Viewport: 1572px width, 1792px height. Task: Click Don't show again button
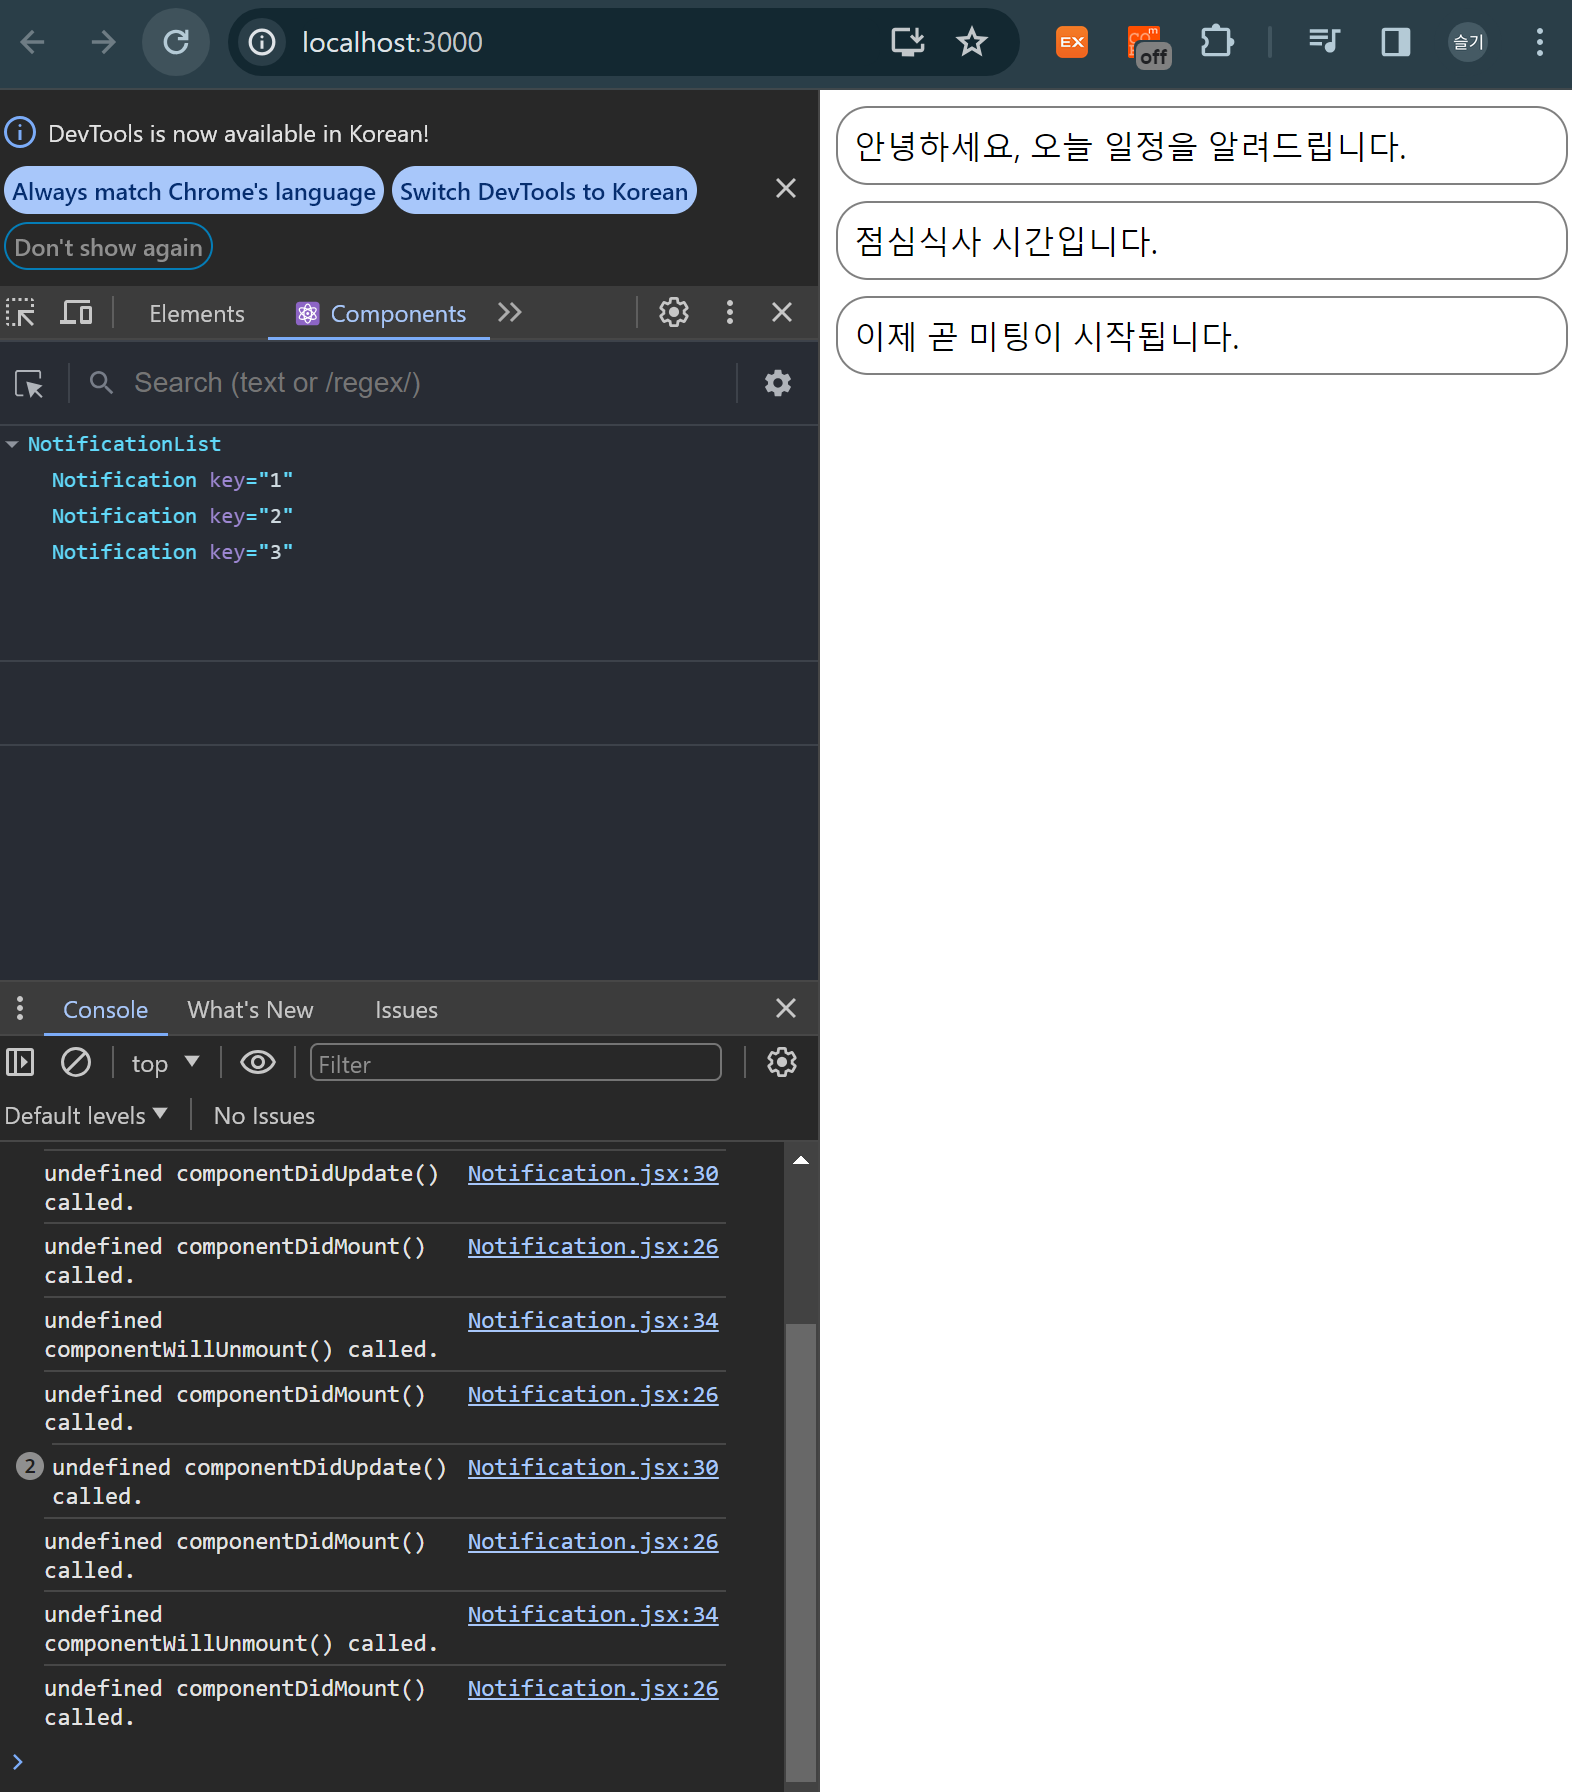coord(108,247)
